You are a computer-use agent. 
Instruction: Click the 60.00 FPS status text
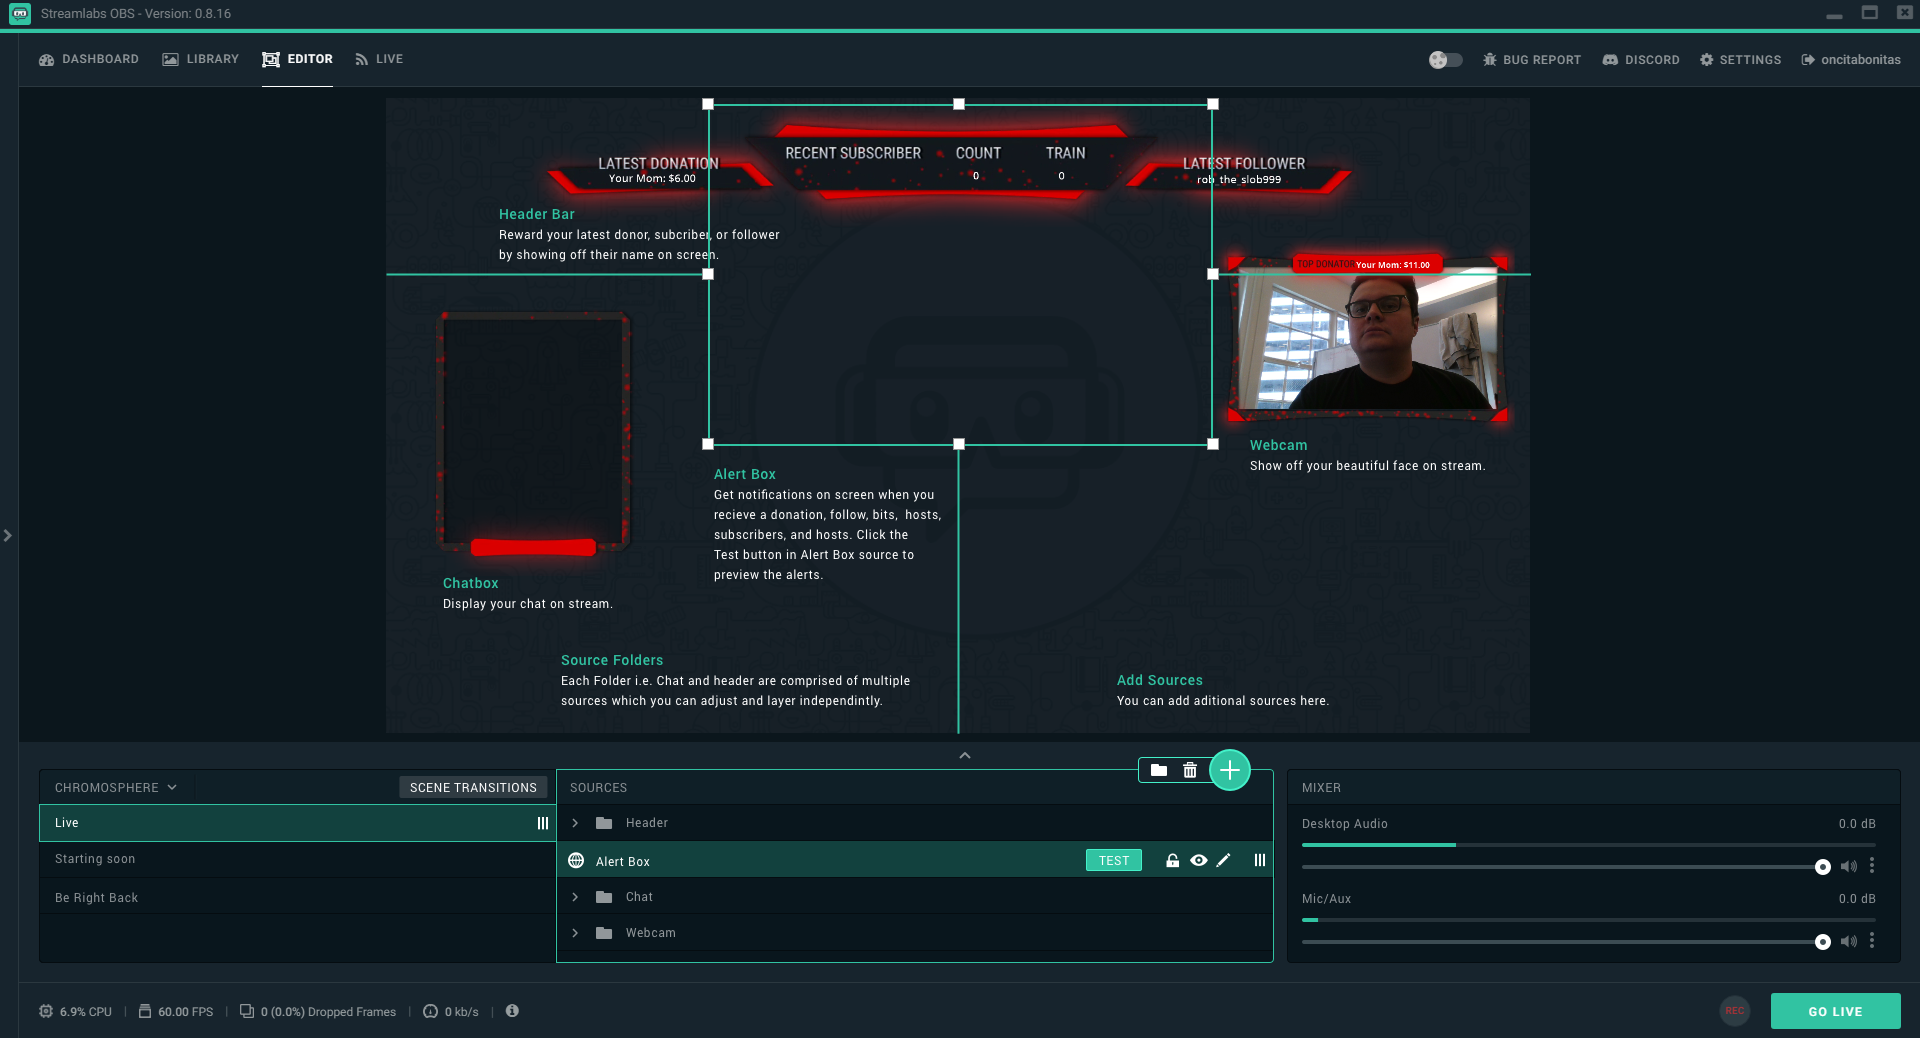pos(186,1012)
